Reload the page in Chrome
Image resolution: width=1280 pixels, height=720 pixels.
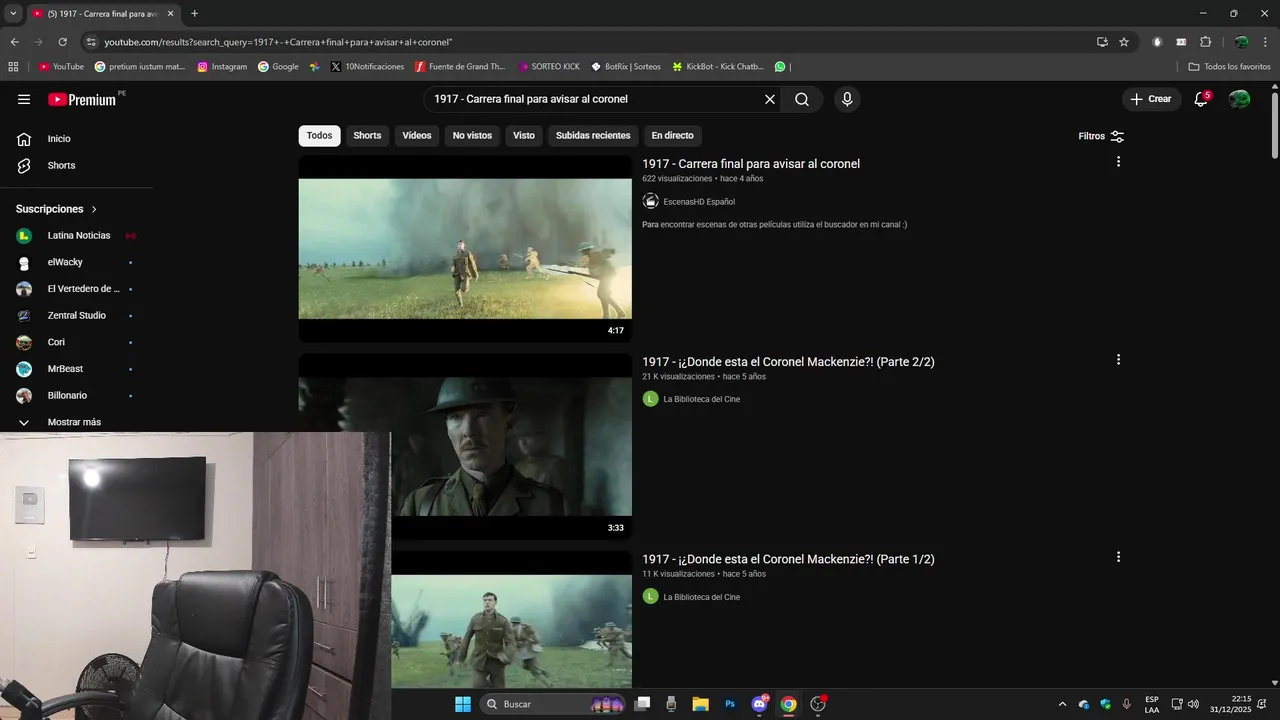62,42
